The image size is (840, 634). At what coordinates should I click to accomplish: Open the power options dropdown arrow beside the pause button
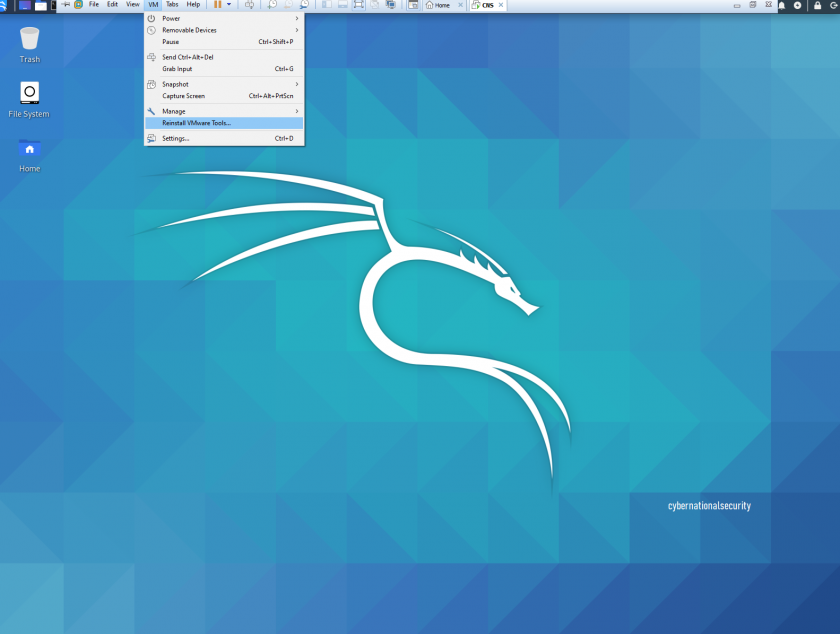pyautogui.click(x=229, y=5)
